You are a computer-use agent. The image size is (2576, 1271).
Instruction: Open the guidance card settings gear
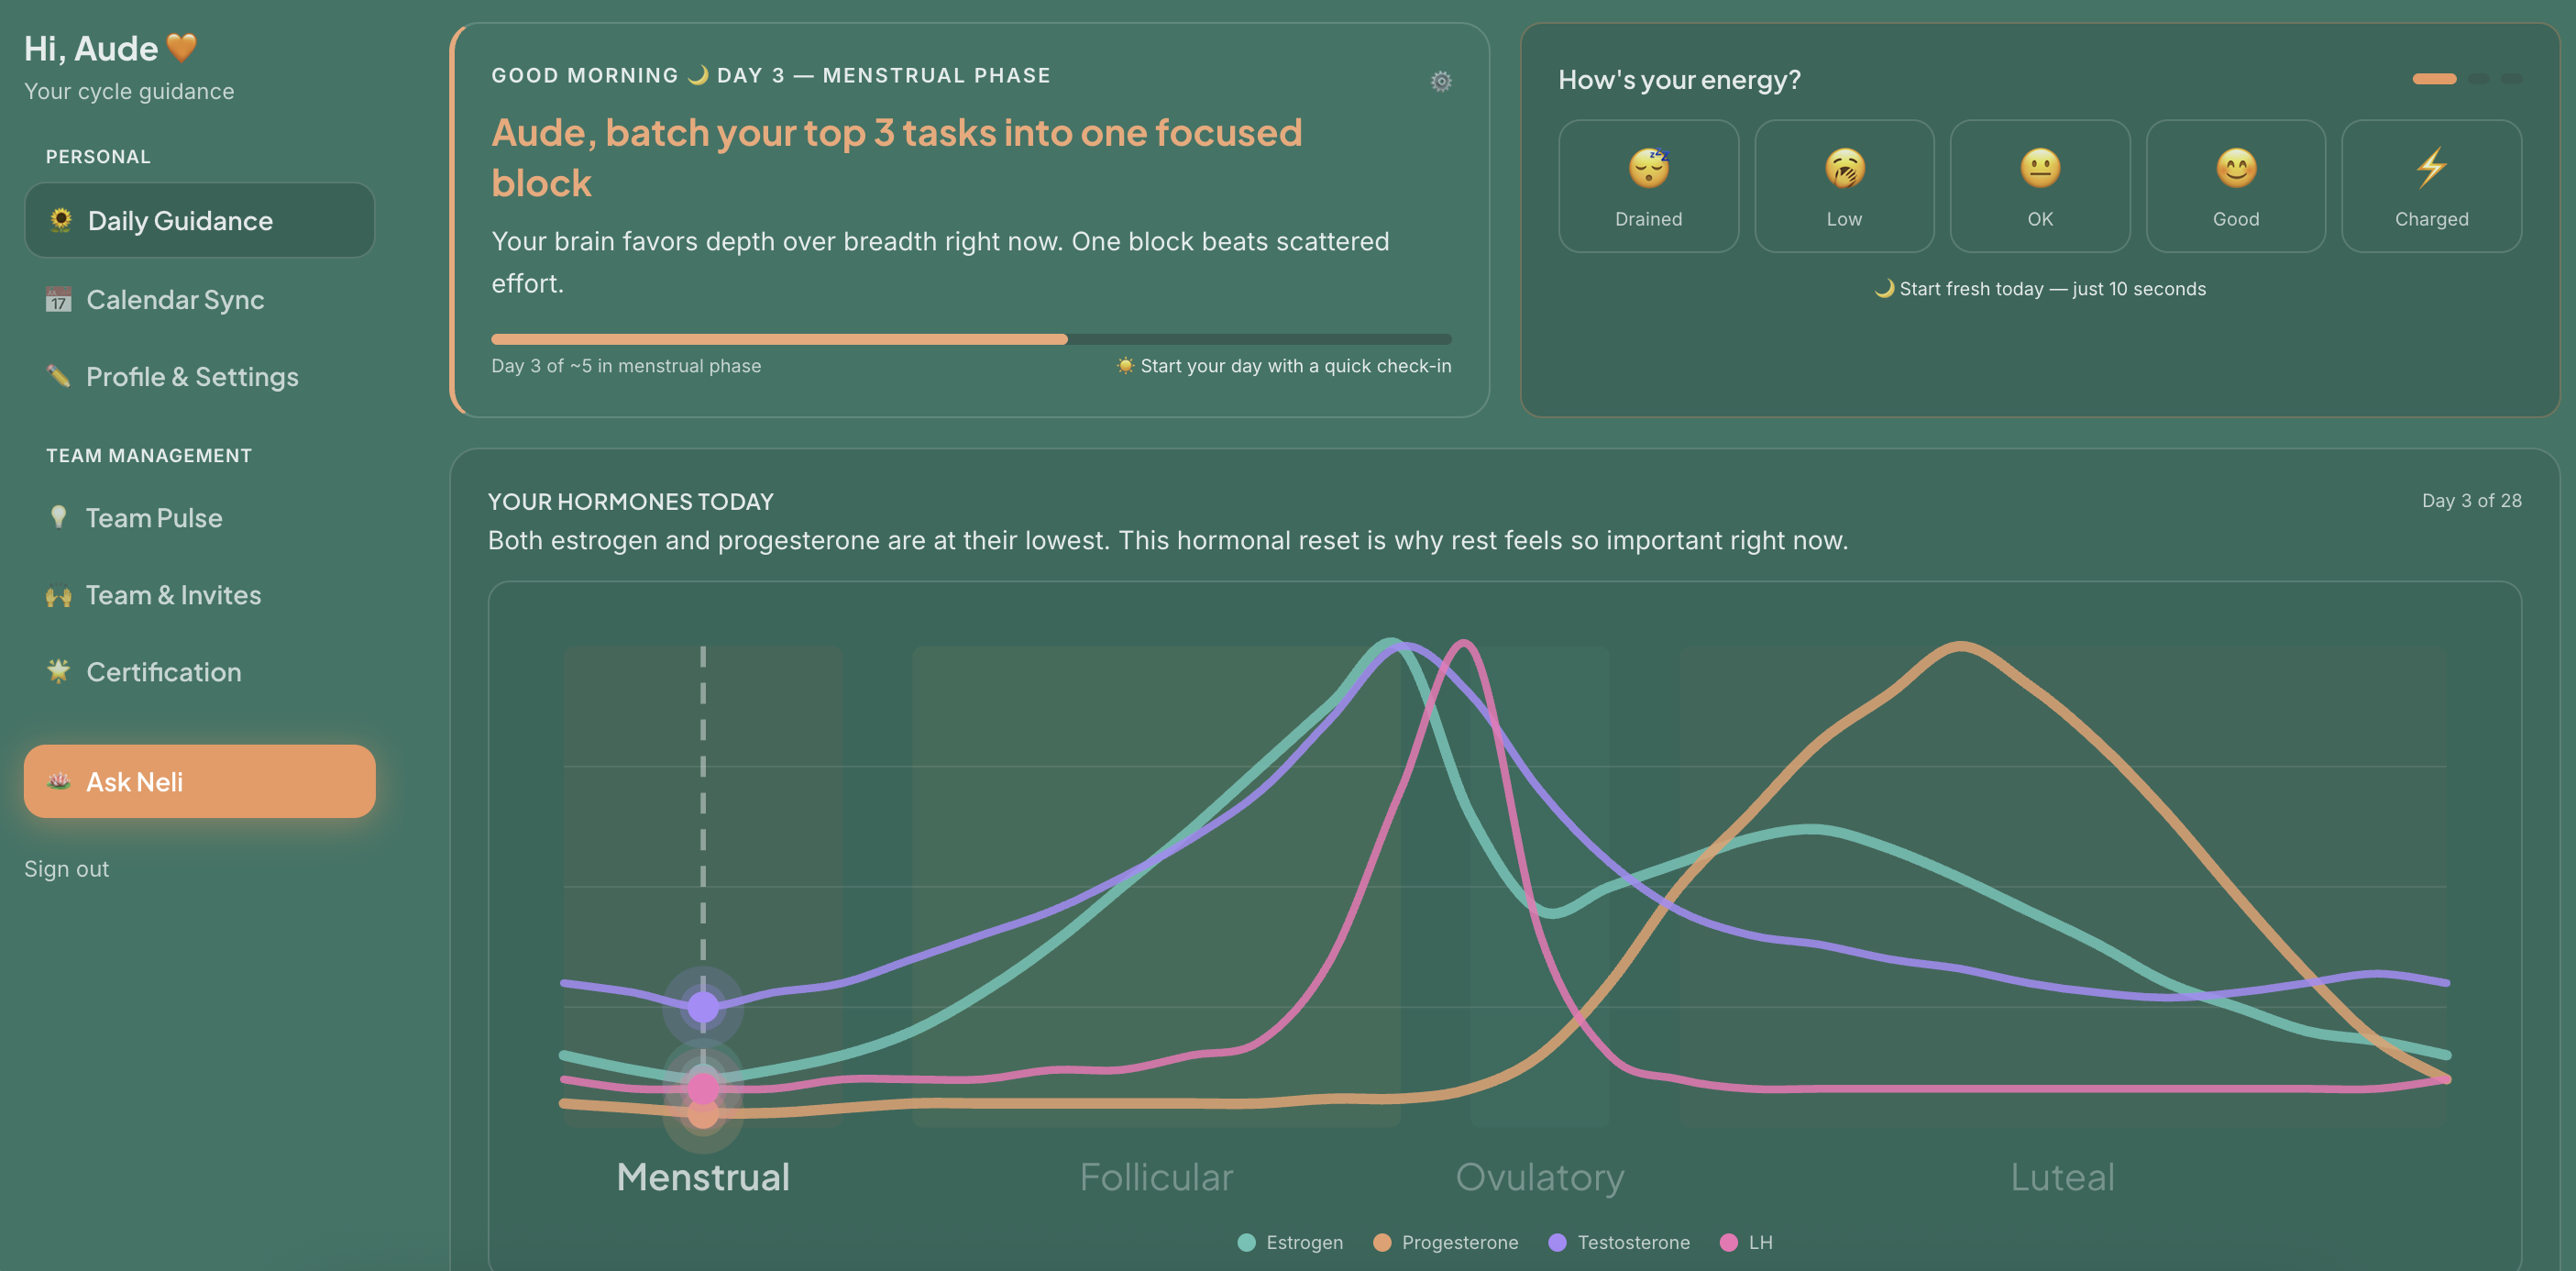(x=1440, y=81)
